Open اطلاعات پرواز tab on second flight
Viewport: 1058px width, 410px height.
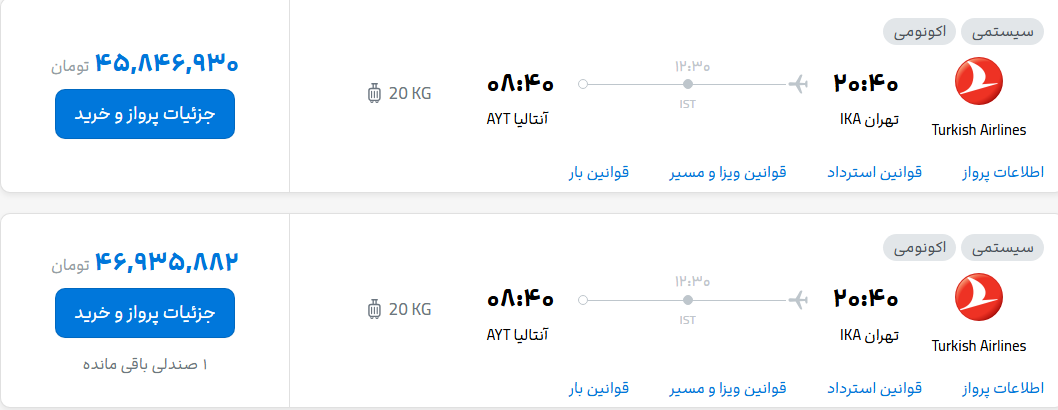pyautogui.click(x=1002, y=388)
